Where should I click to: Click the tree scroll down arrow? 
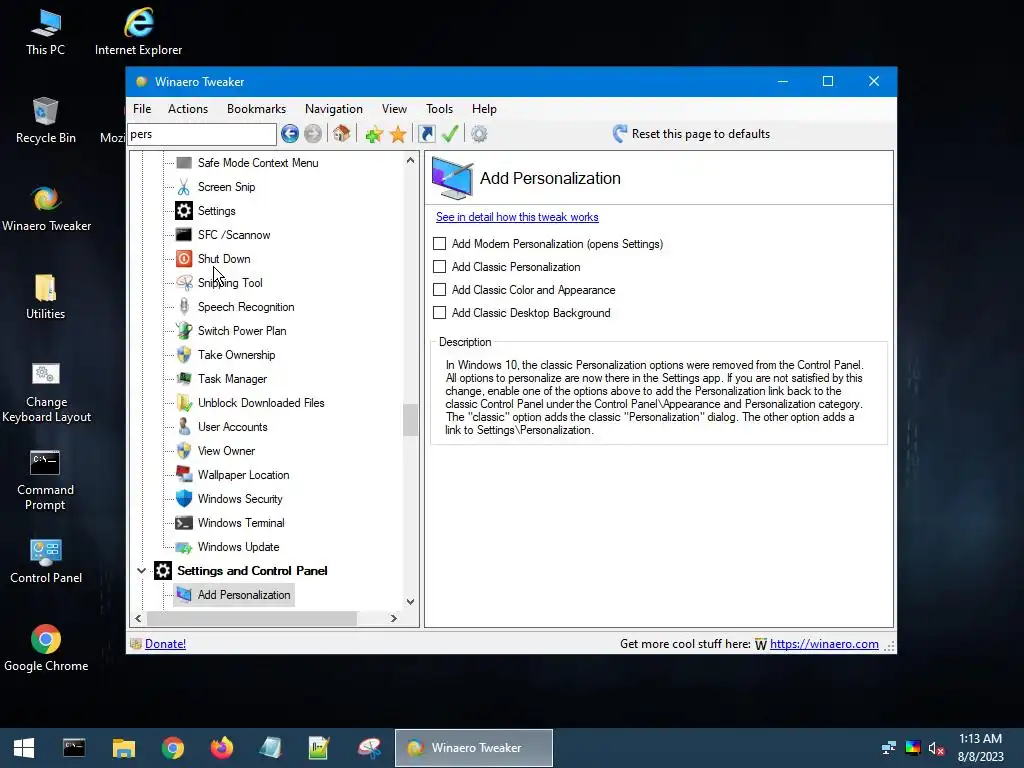pyautogui.click(x=410, y=602)
